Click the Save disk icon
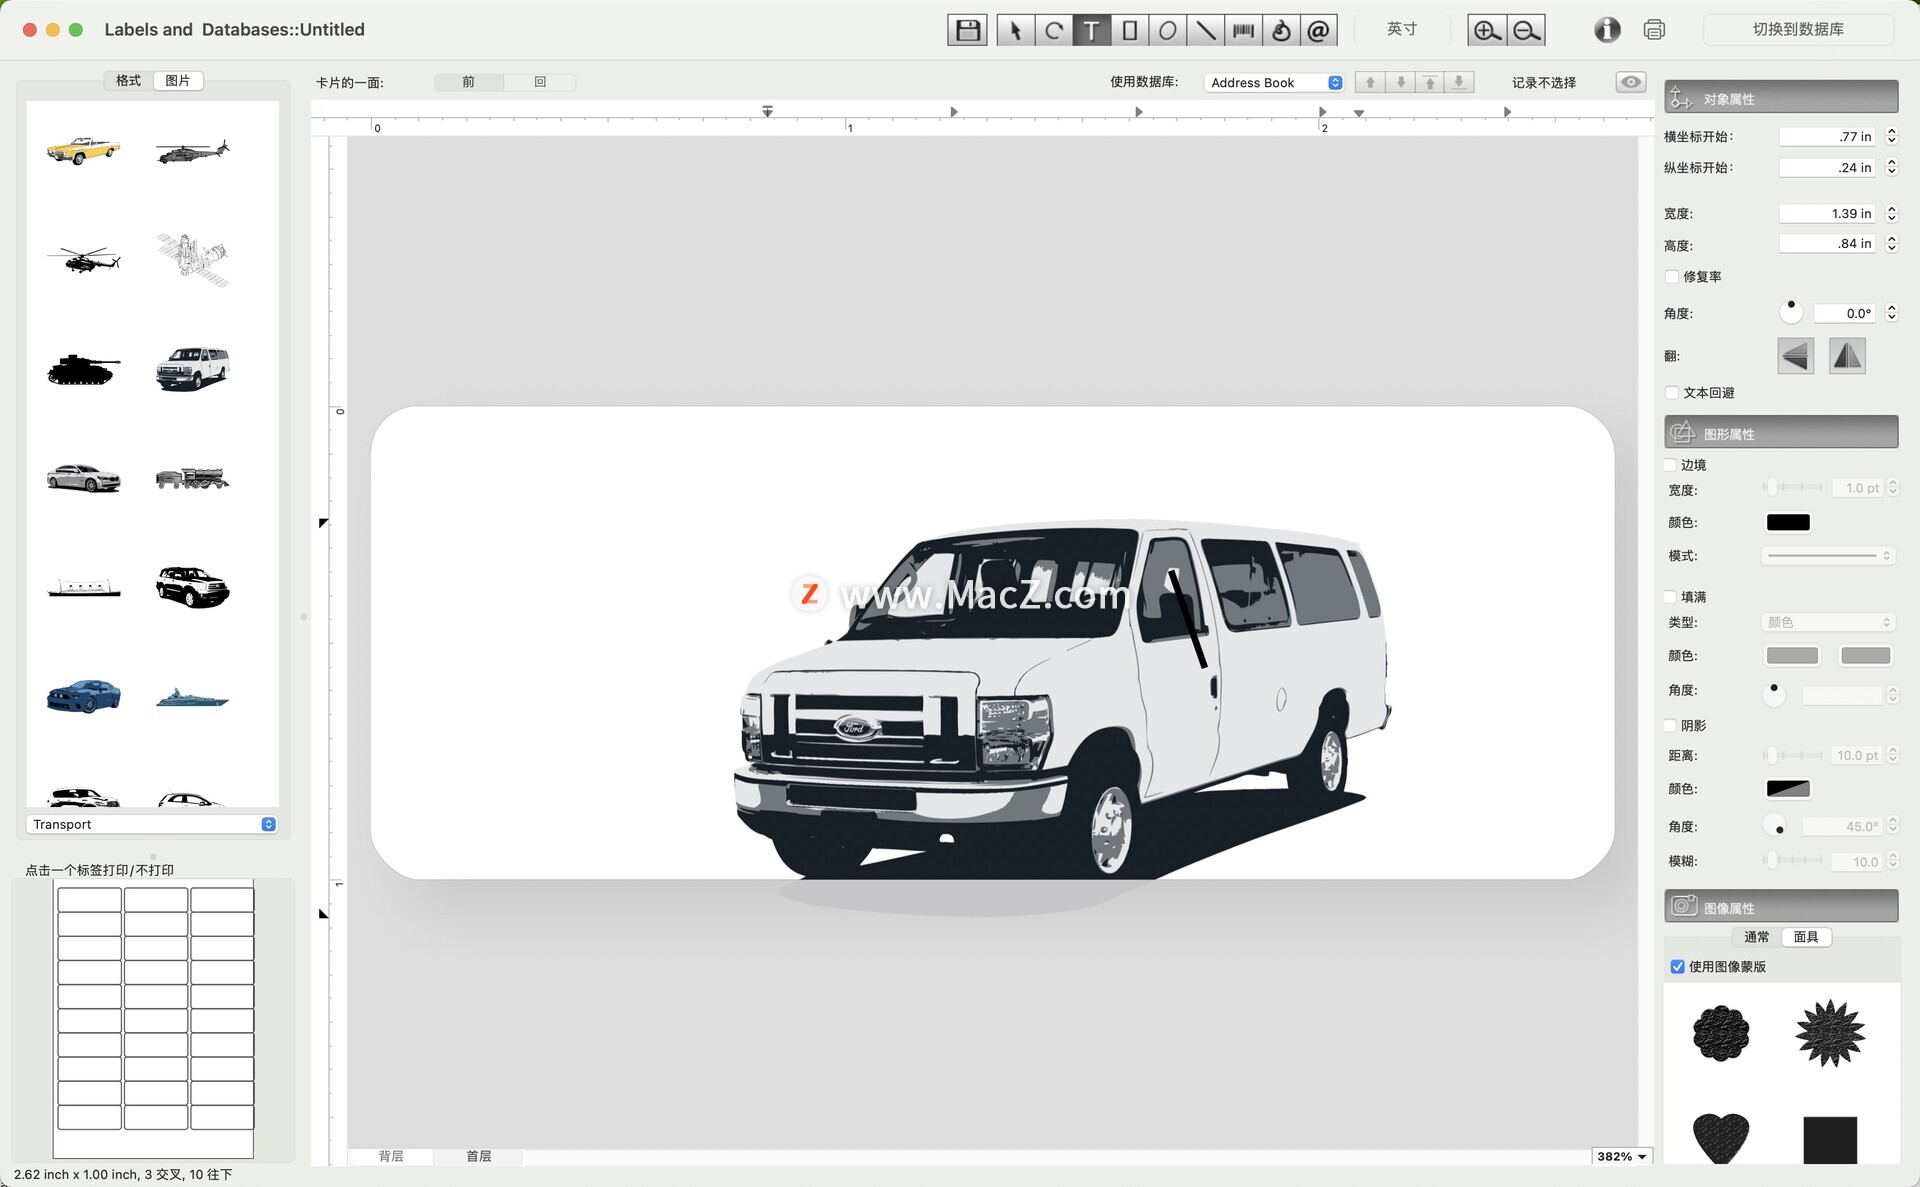The image size is (1920, 1187). tap(967, 30)
